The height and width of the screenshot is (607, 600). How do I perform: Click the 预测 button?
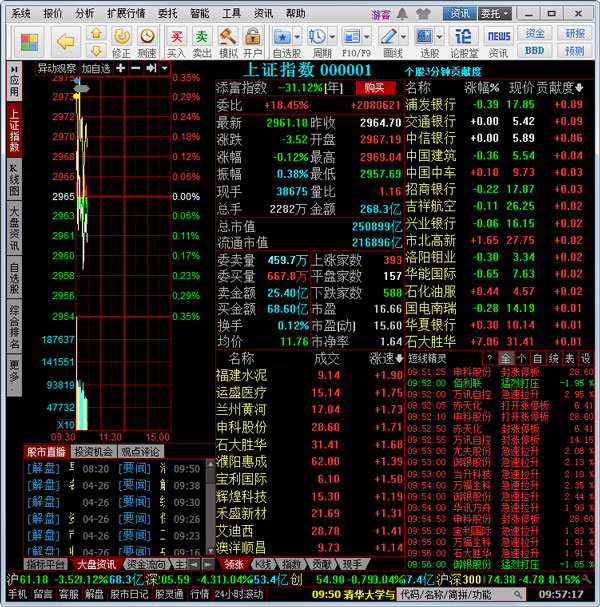pos(575,50)
